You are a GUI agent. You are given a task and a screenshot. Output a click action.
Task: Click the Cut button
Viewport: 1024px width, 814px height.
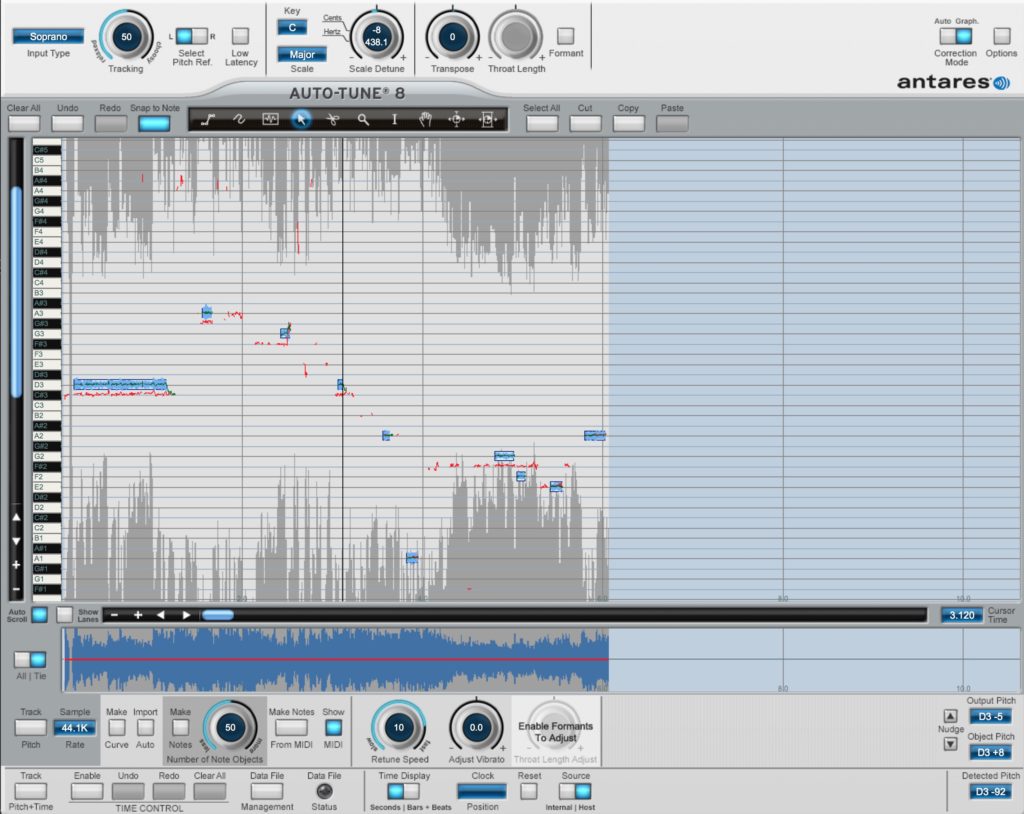(x=585, y=123)
